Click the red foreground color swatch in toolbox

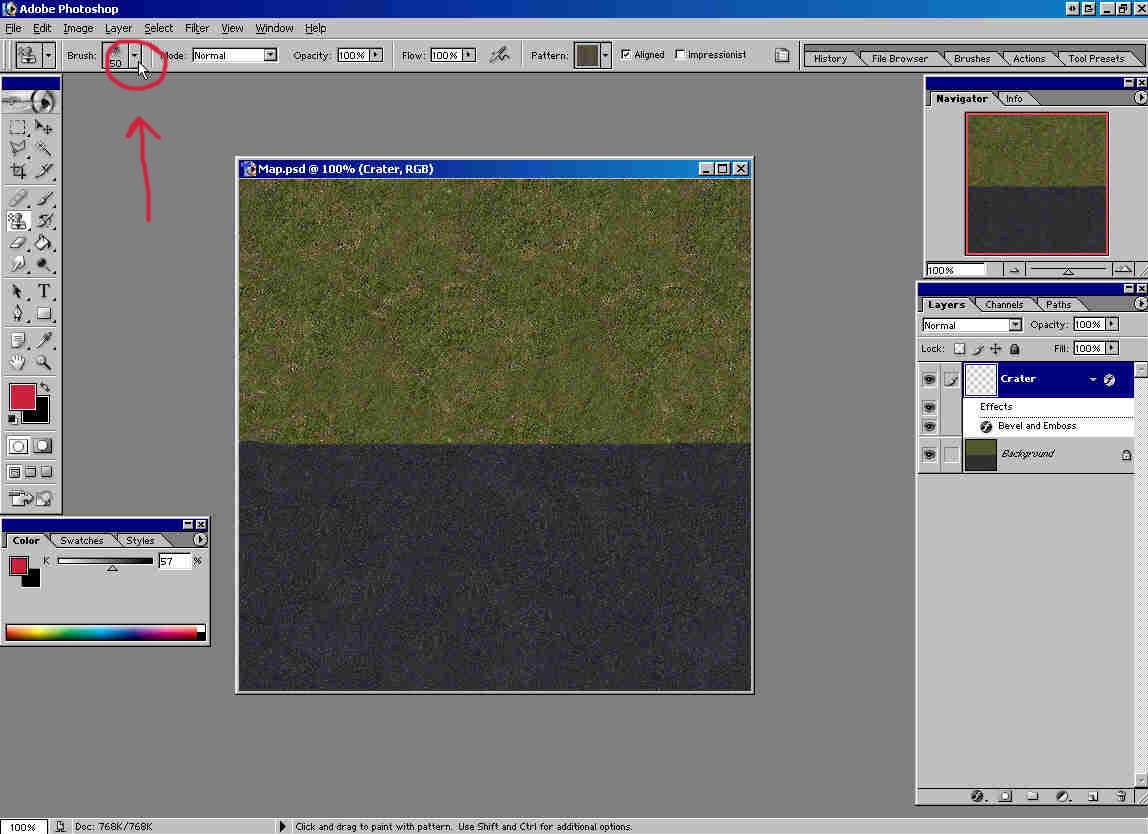[22, 396]
